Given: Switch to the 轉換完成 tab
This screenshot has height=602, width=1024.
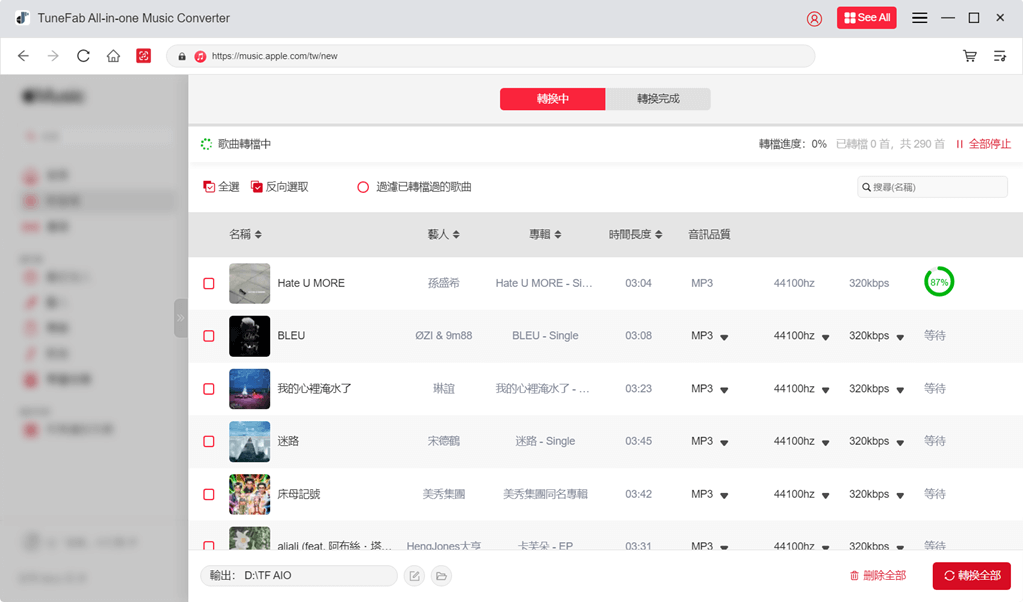Looking at the screenshot, I should [x=658, y=99].
